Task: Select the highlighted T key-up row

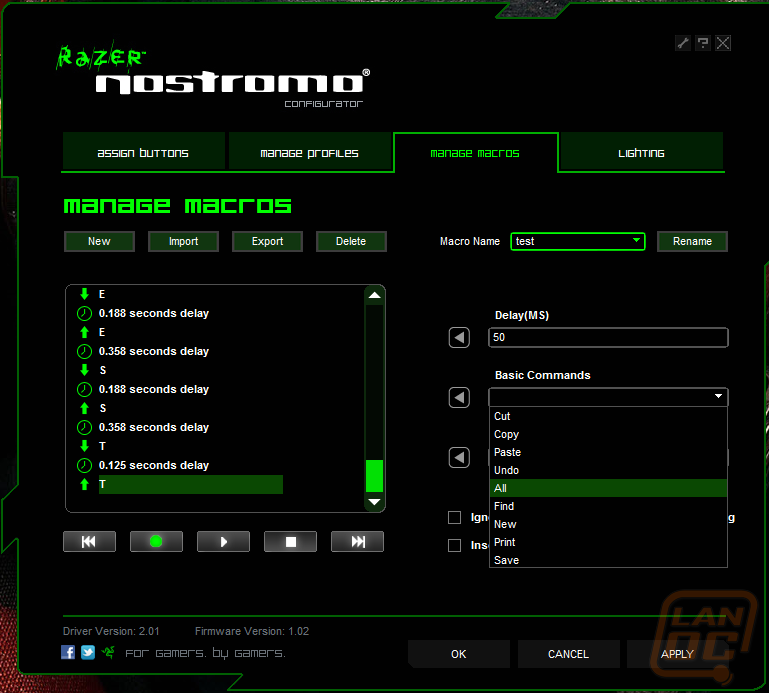Action: point(180,484)
